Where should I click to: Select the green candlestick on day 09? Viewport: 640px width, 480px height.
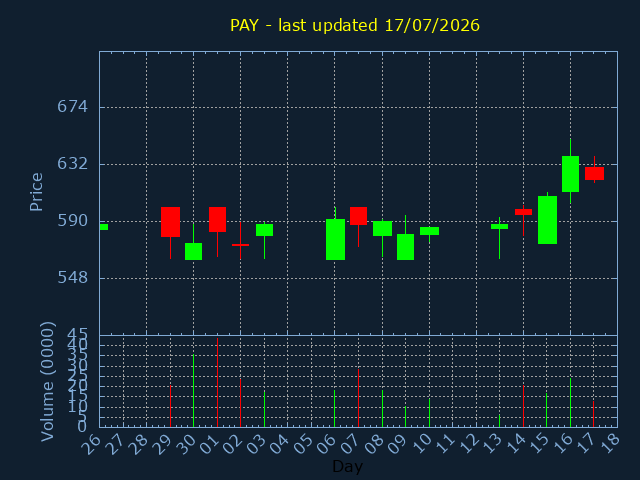405,238
